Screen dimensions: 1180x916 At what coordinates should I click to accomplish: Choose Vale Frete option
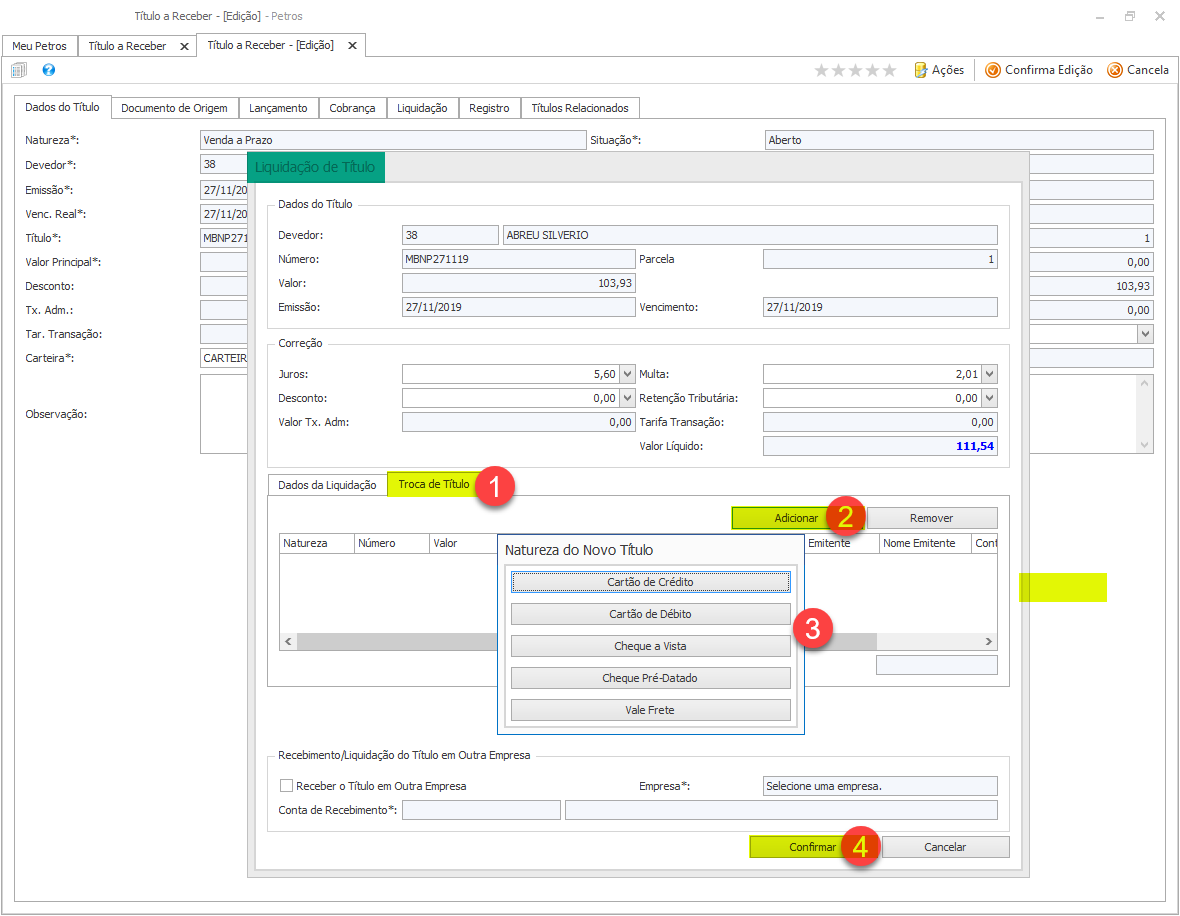coord(650,710)
